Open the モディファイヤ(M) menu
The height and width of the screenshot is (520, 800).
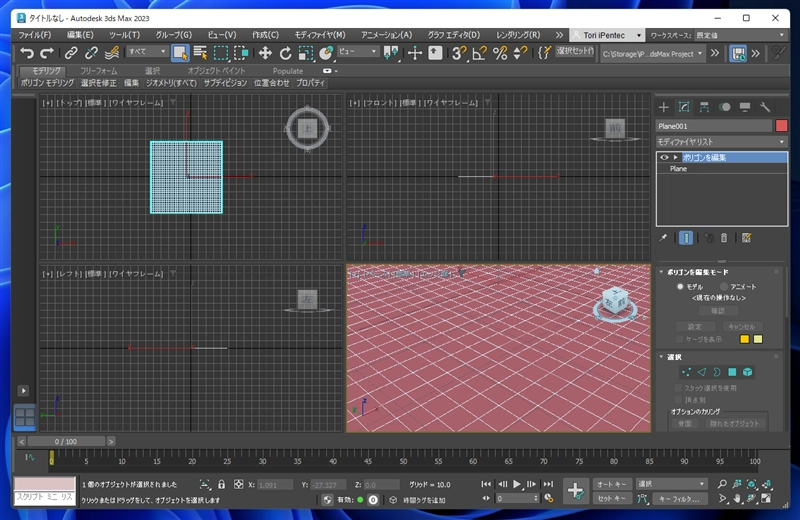(320, 35)
